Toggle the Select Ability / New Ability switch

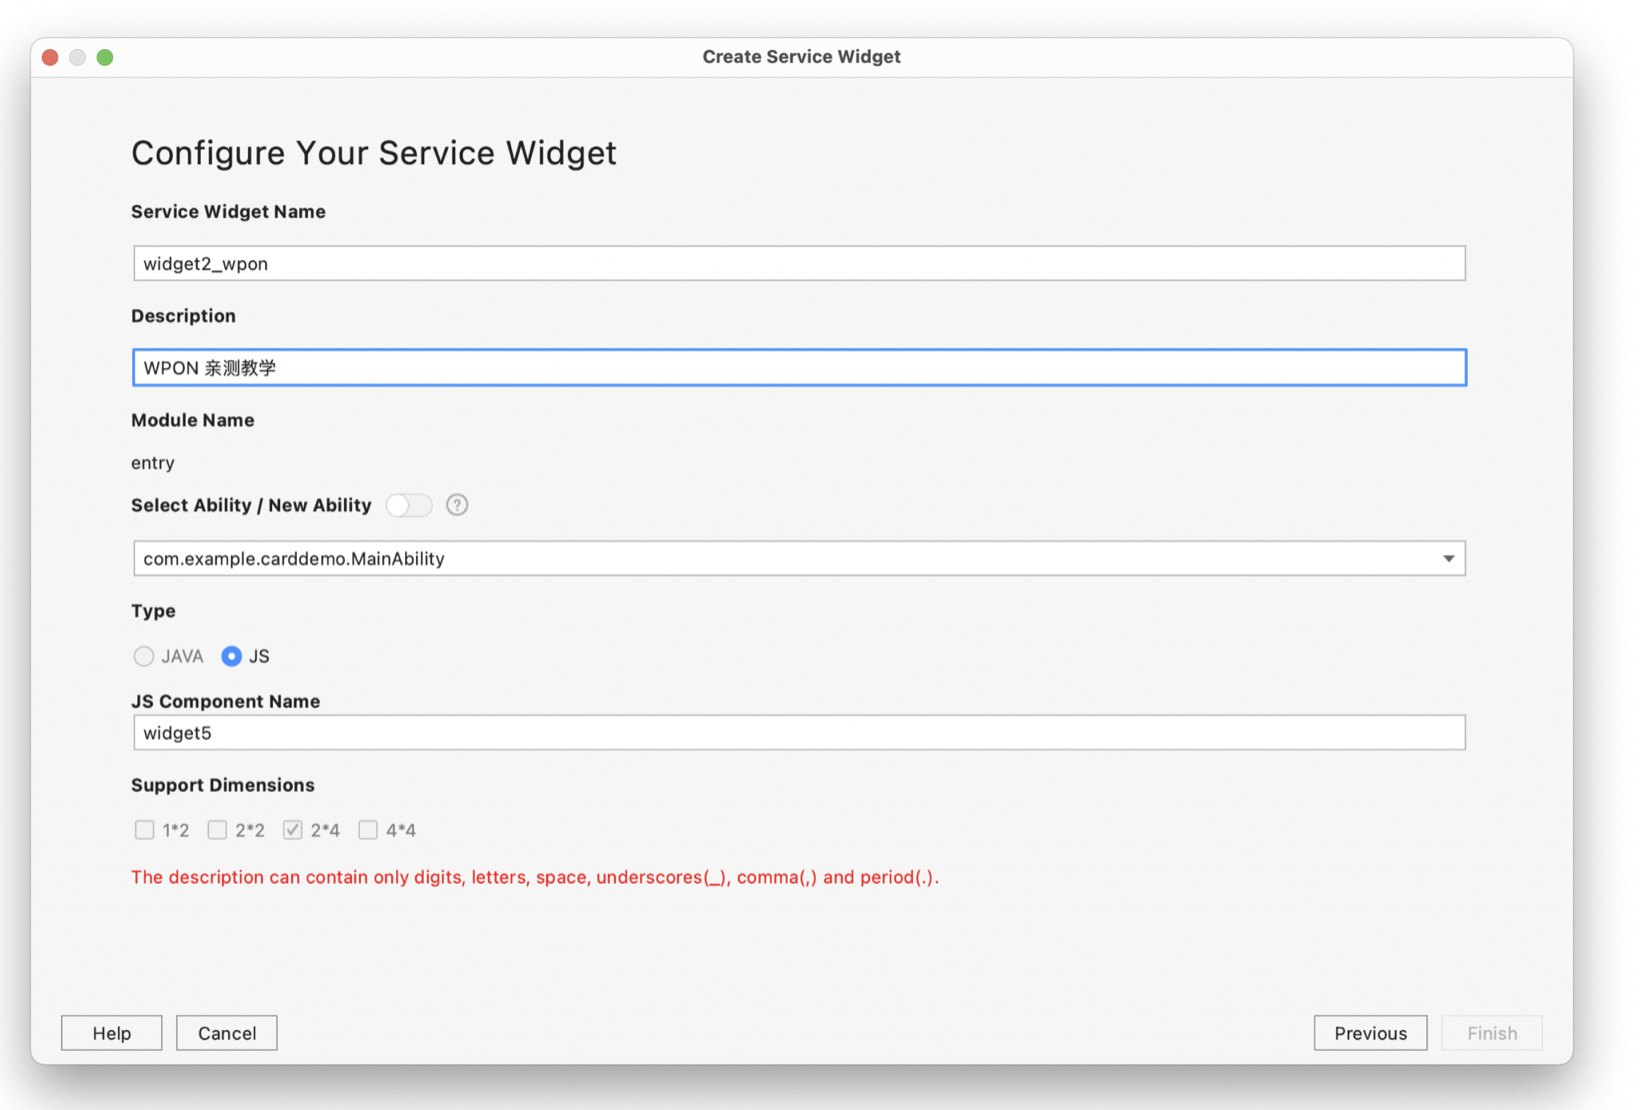tap(408, 505)
